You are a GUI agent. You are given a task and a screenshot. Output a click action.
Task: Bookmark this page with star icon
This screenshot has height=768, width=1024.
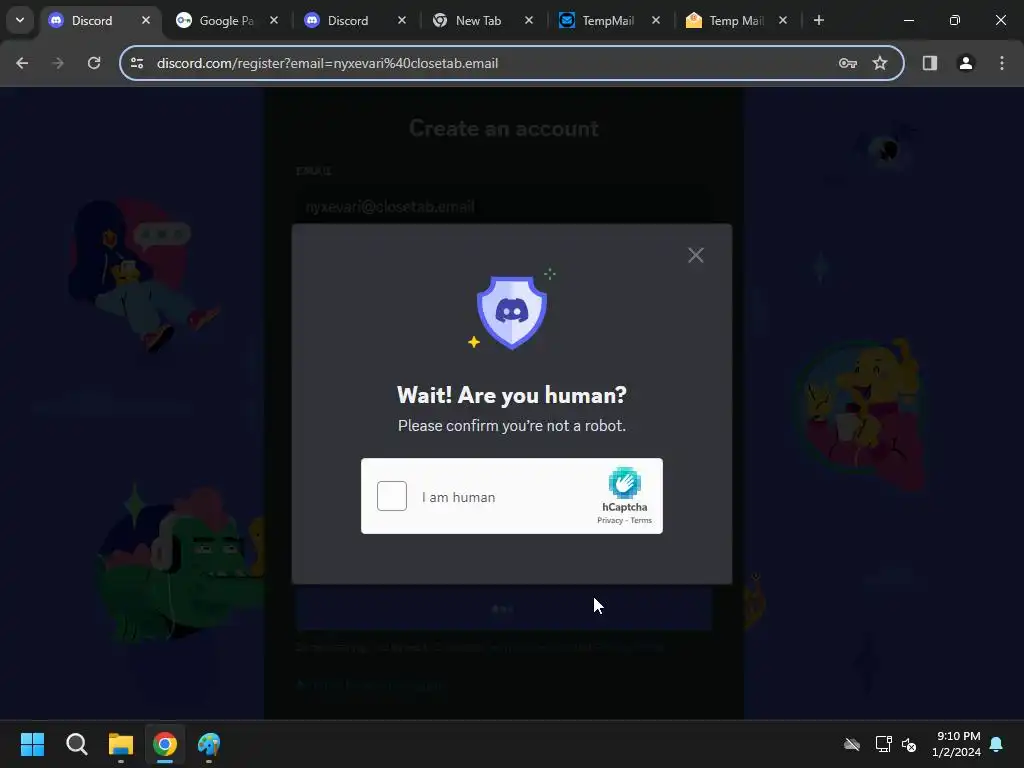pos(880,63)
